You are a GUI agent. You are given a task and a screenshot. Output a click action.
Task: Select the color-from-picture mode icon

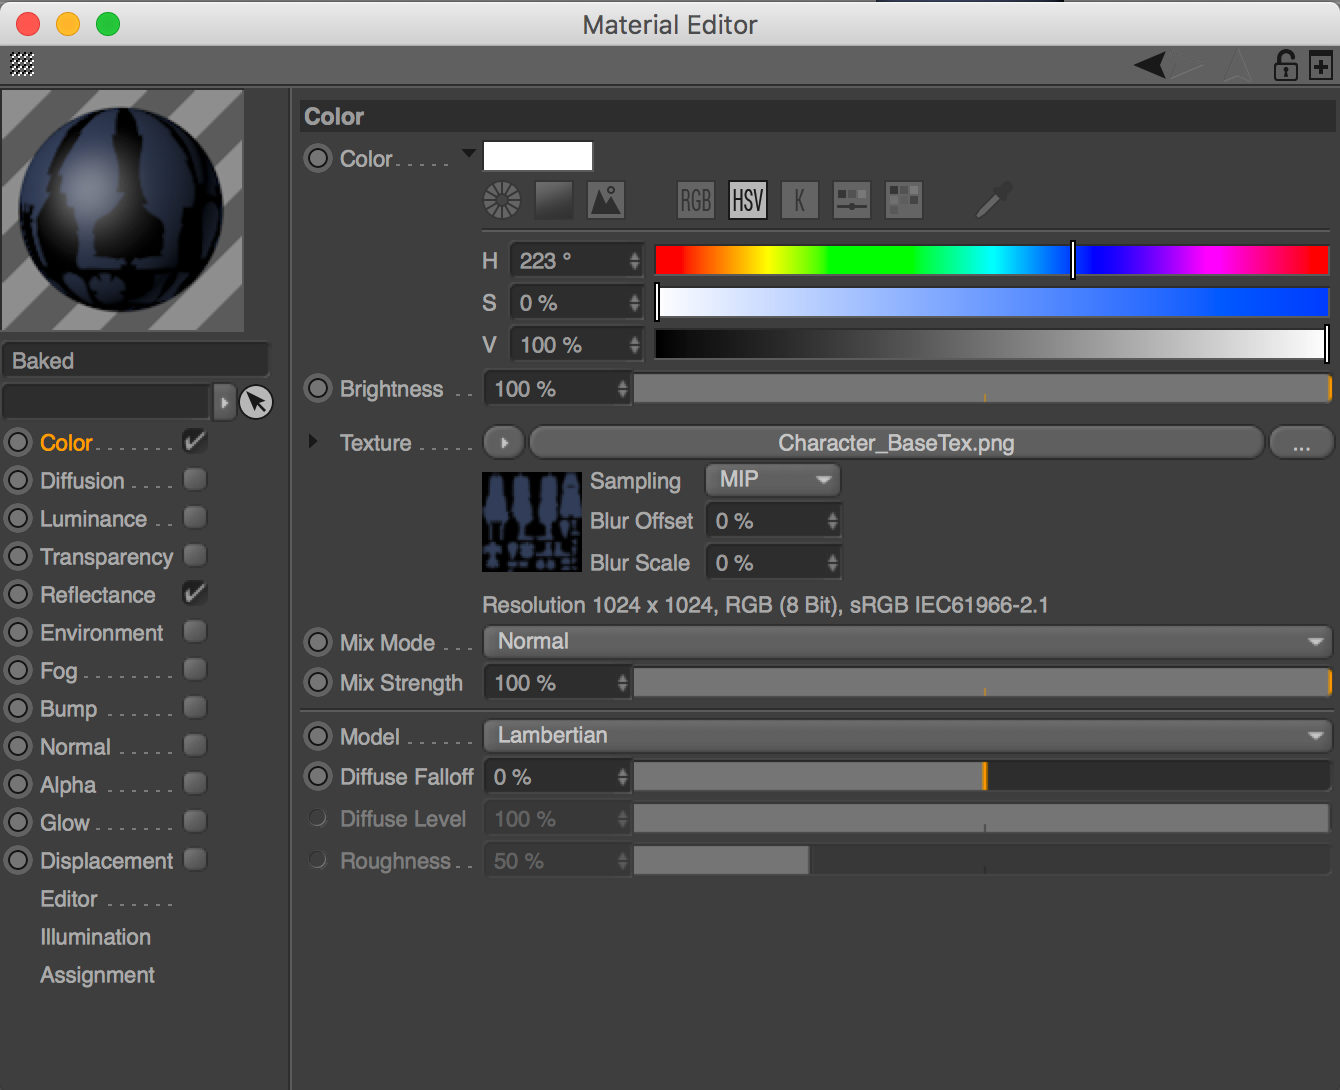tap(606, 200)
